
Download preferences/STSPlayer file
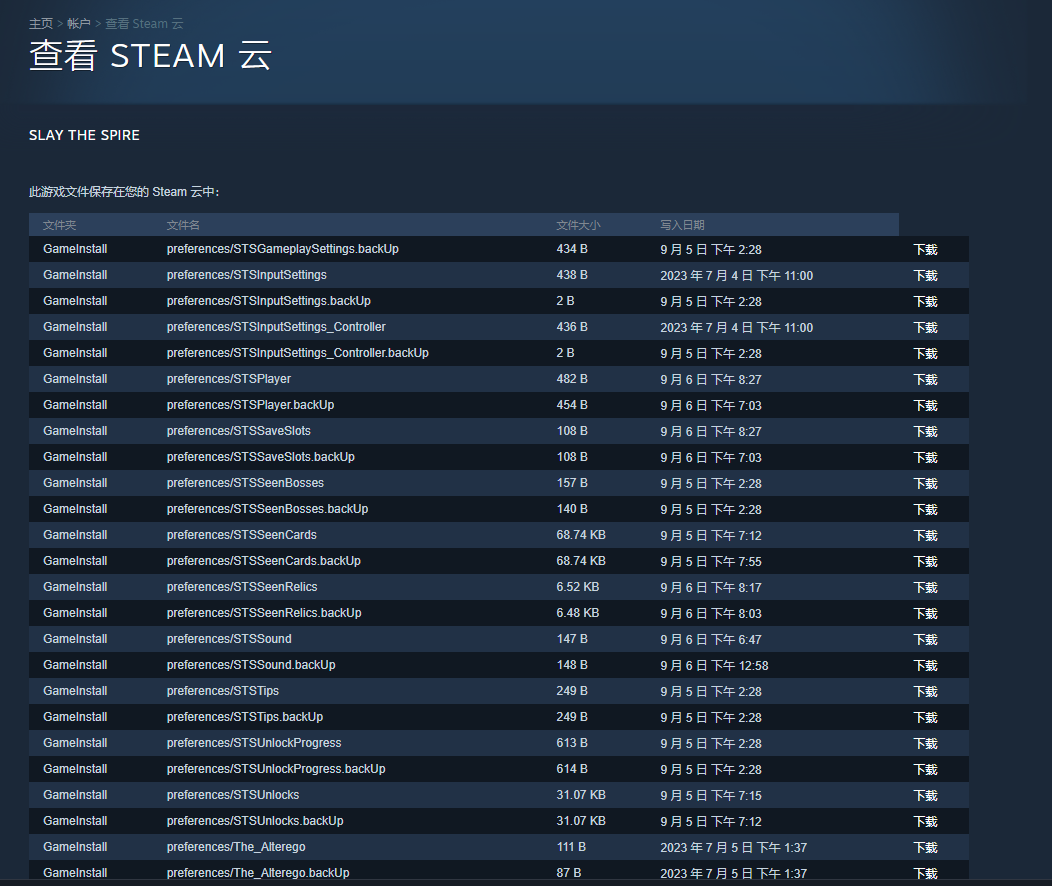pos(925,380)
